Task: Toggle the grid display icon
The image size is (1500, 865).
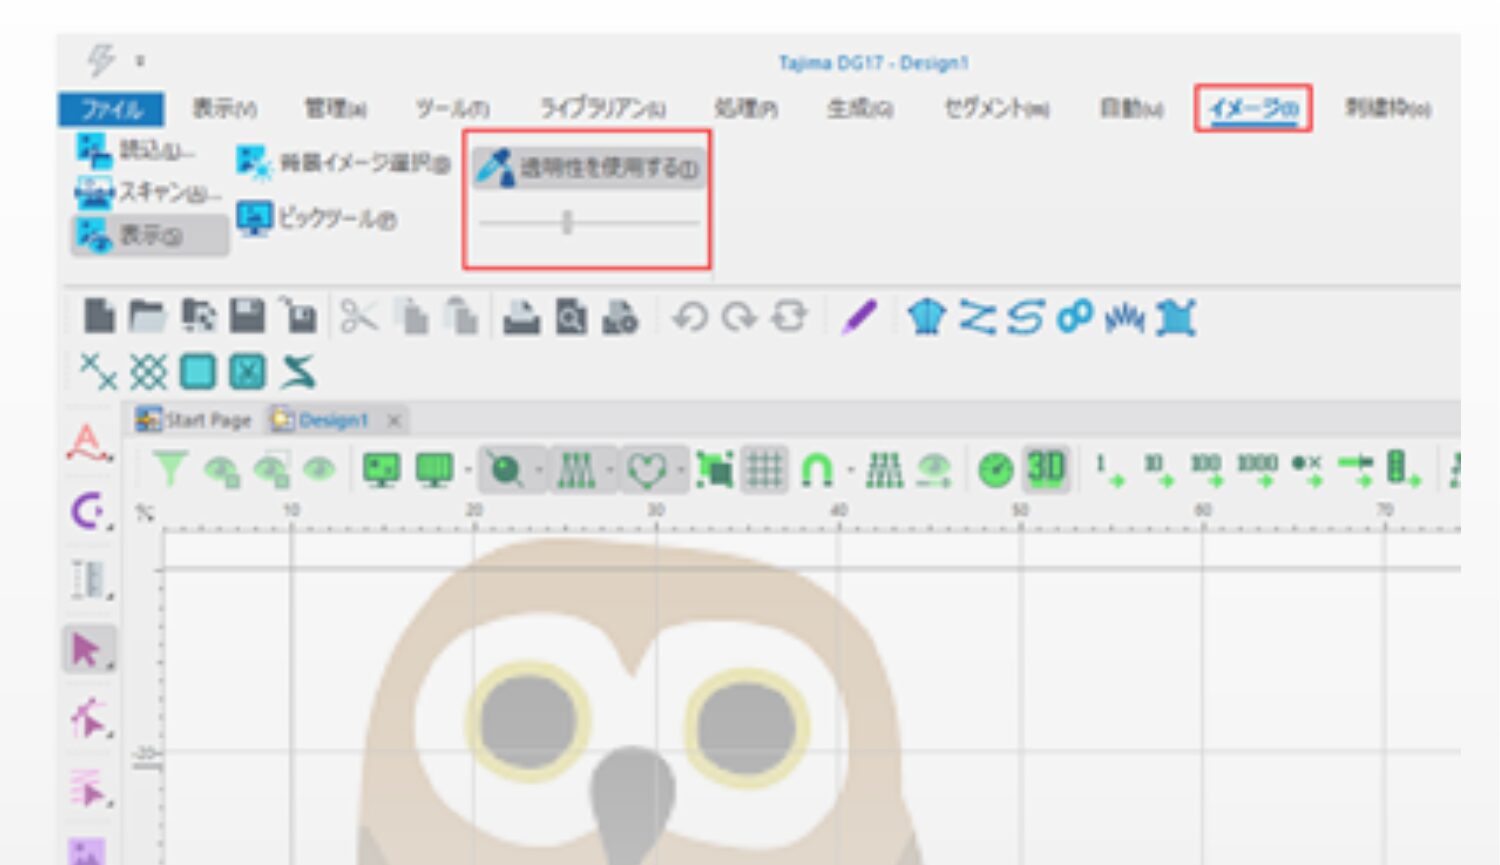Action: (x=765, y=469)
